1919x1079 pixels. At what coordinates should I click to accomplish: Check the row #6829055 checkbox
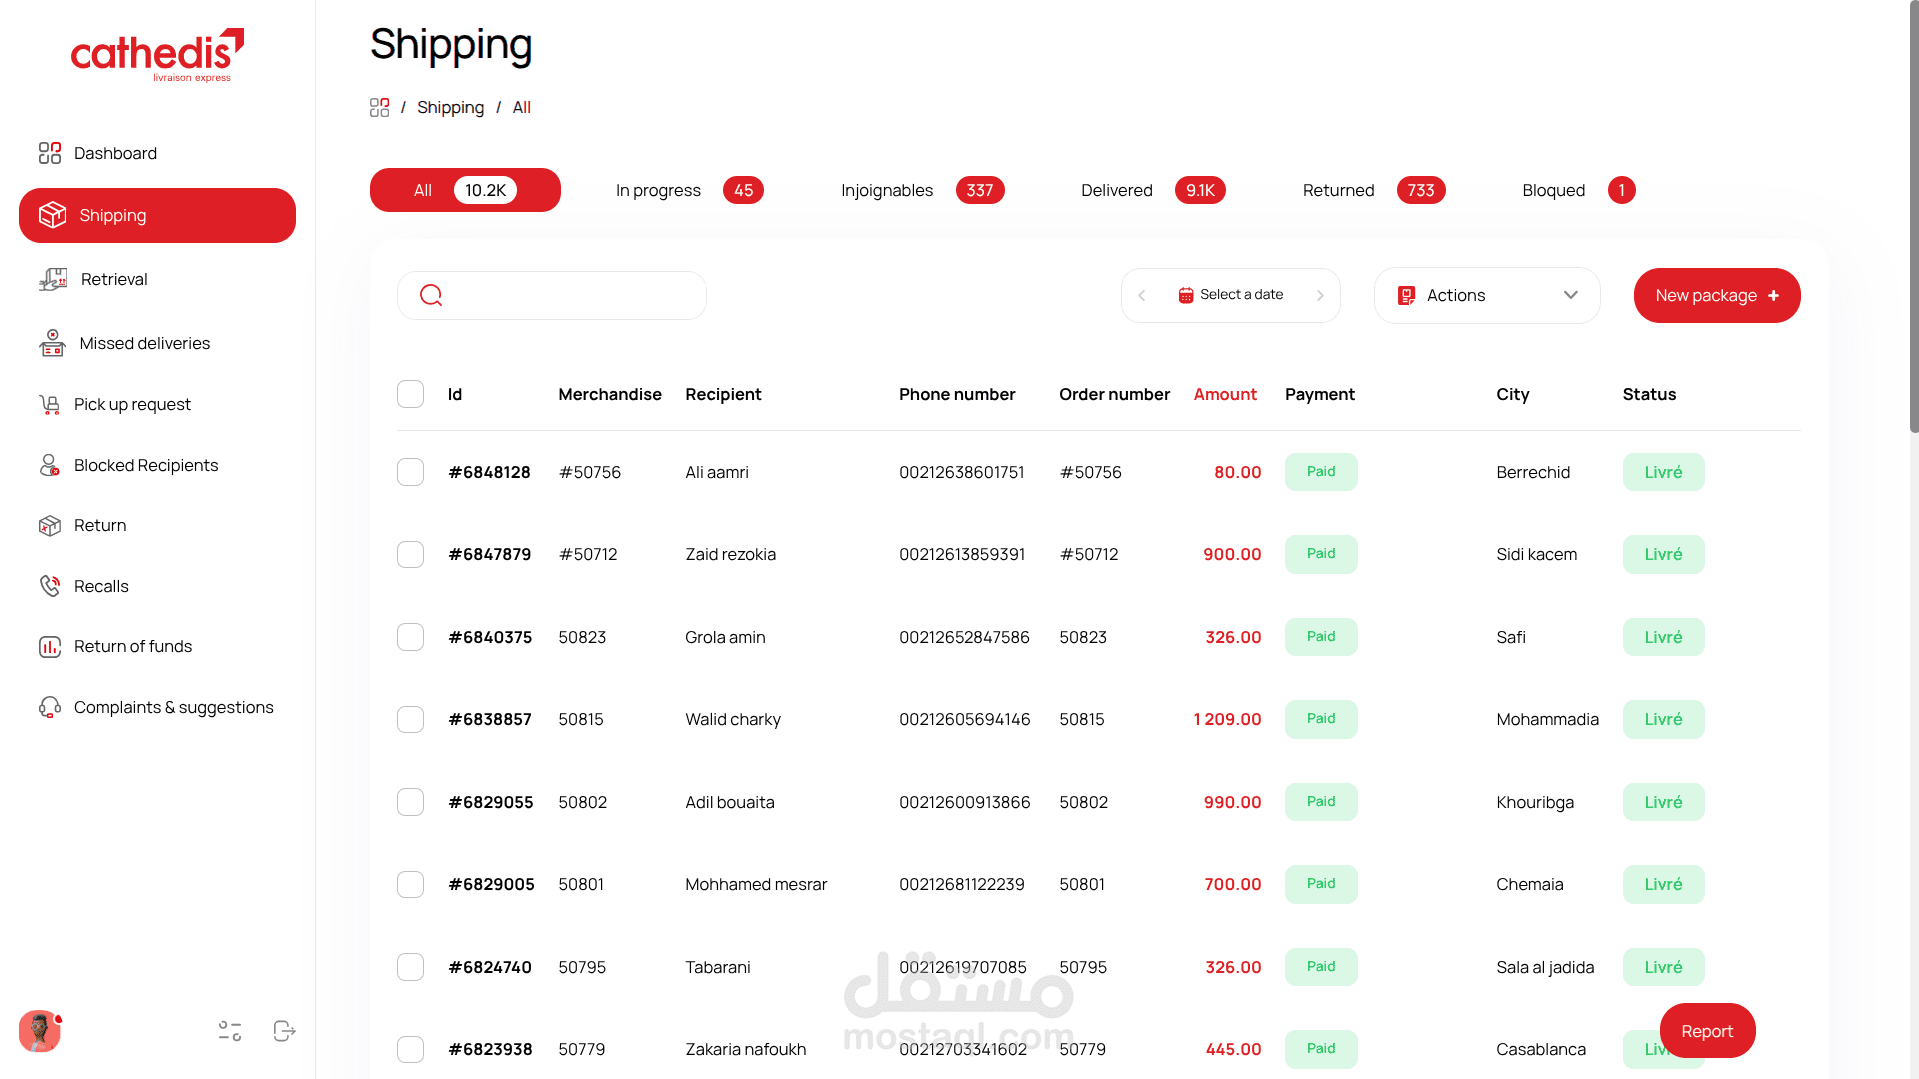410,802
